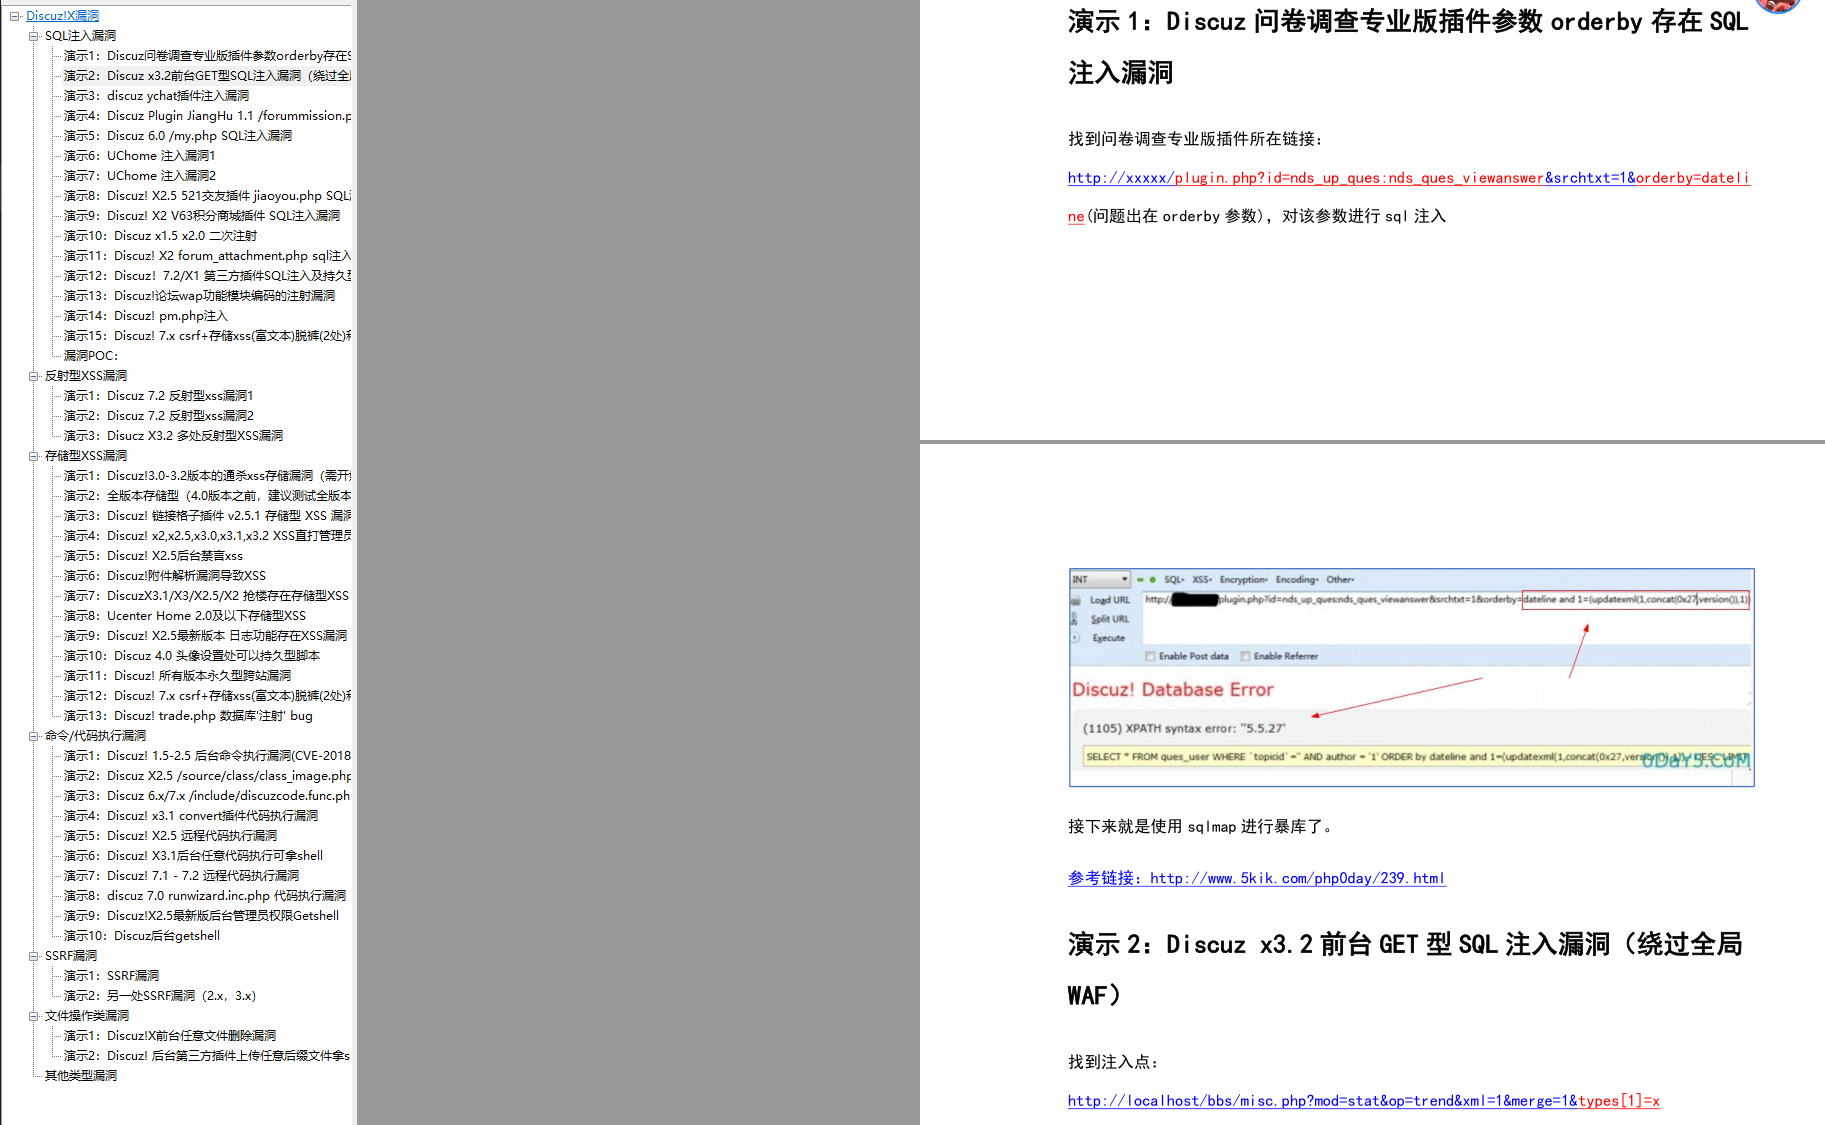
Task: Select 演示13: Discuz! trade.php 数据库注射 bug
Action: point(188,716)
